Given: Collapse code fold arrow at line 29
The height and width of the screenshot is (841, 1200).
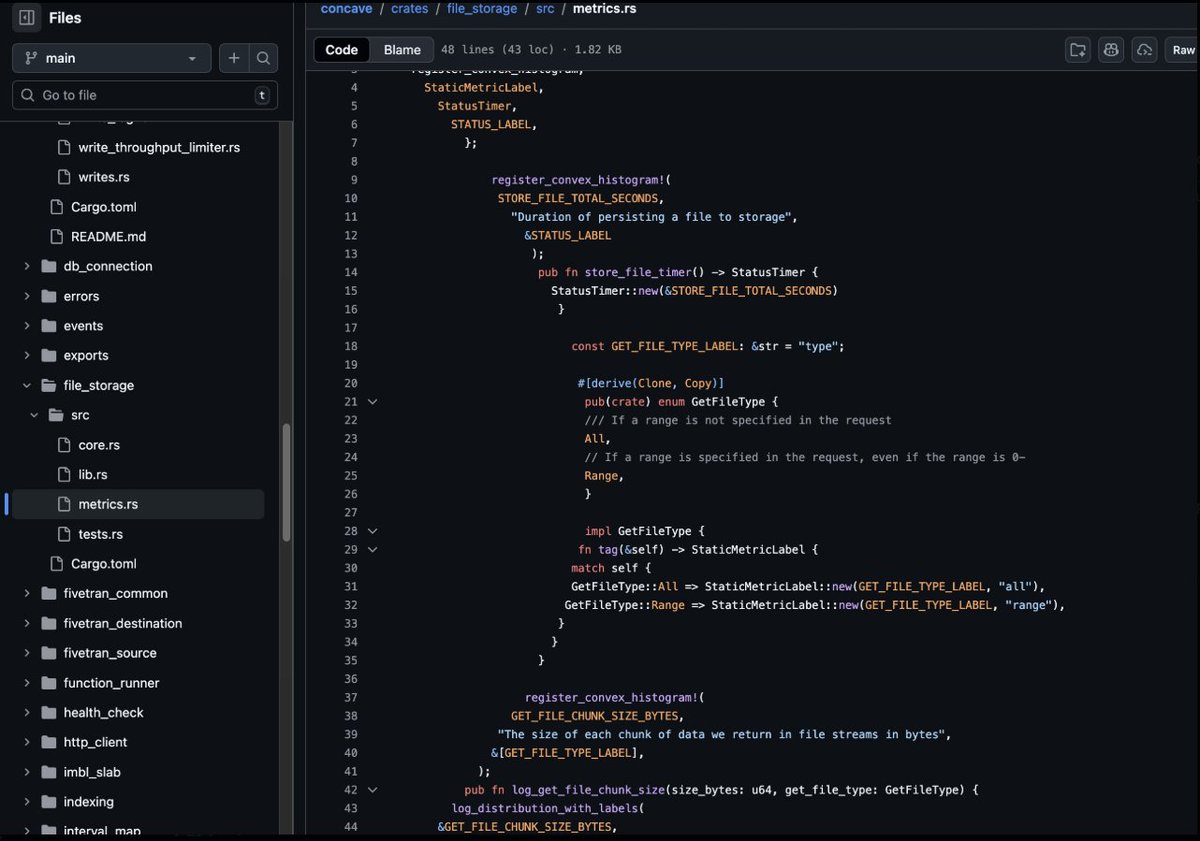Looking at the screenshot, I should [x=372, y=549].
